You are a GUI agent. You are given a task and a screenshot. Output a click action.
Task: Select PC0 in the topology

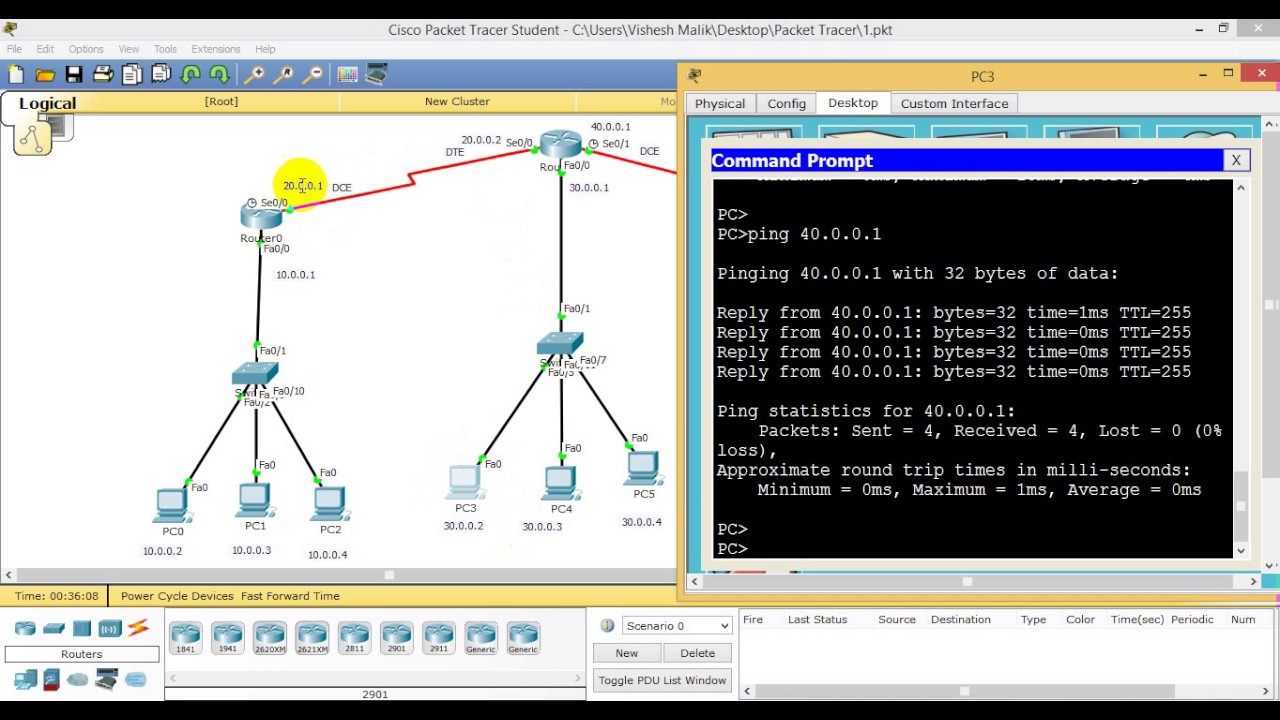[171, 506]
